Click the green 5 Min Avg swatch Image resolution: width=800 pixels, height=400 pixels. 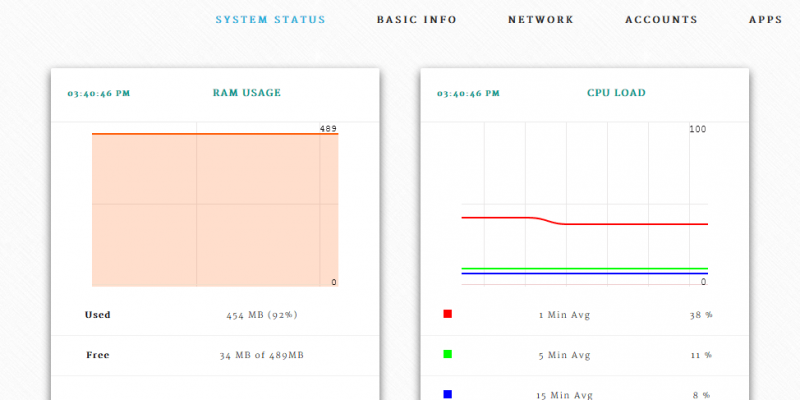tap(447, 354)
